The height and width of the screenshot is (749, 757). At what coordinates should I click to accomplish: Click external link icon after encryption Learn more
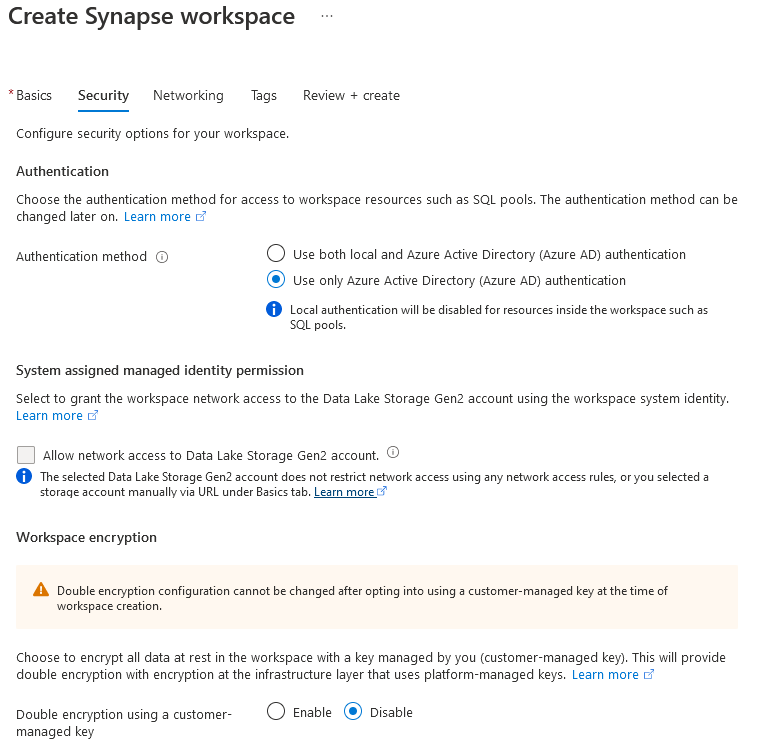[649, 674]
